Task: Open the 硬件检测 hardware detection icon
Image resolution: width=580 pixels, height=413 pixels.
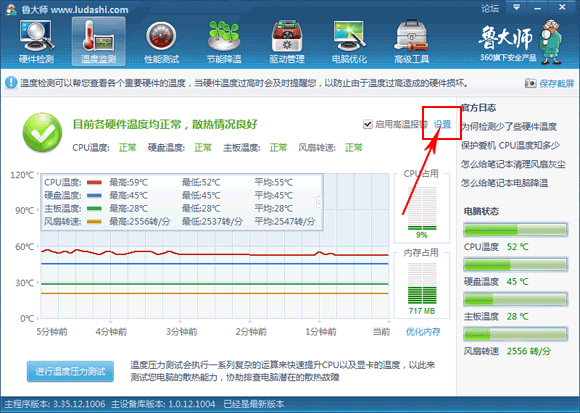Action: 37,42
